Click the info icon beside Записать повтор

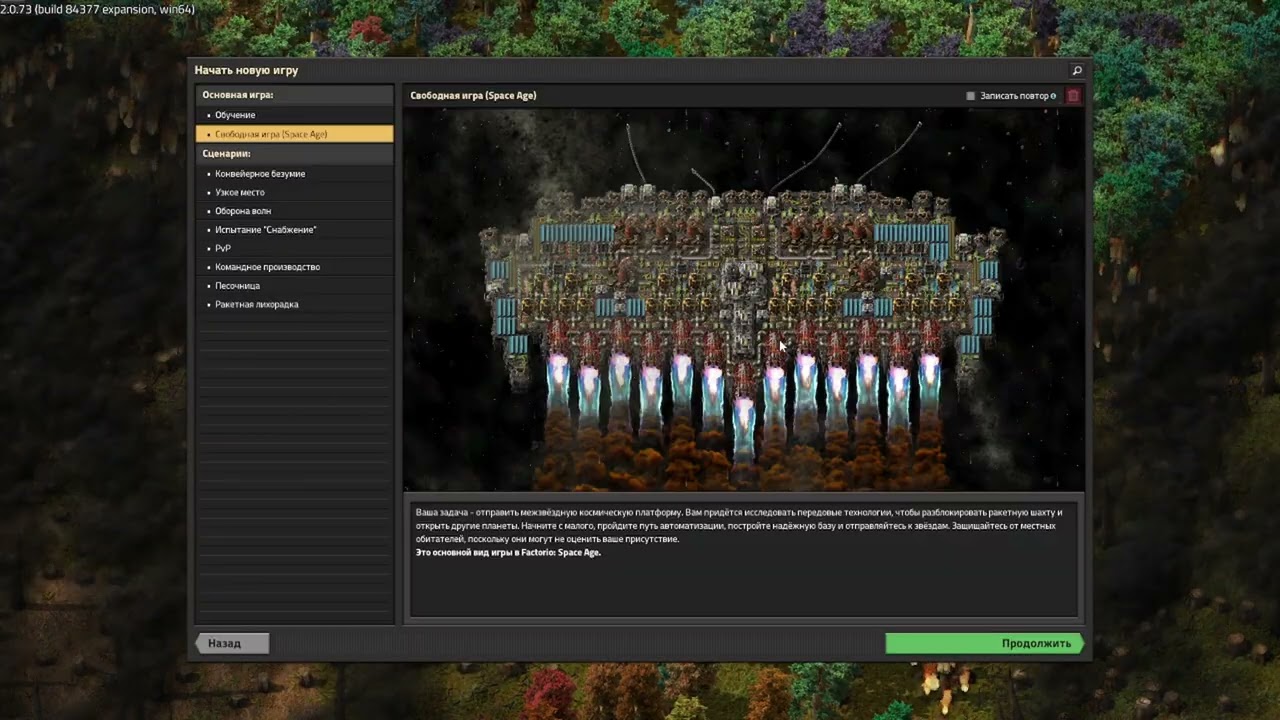[1053, 96]
